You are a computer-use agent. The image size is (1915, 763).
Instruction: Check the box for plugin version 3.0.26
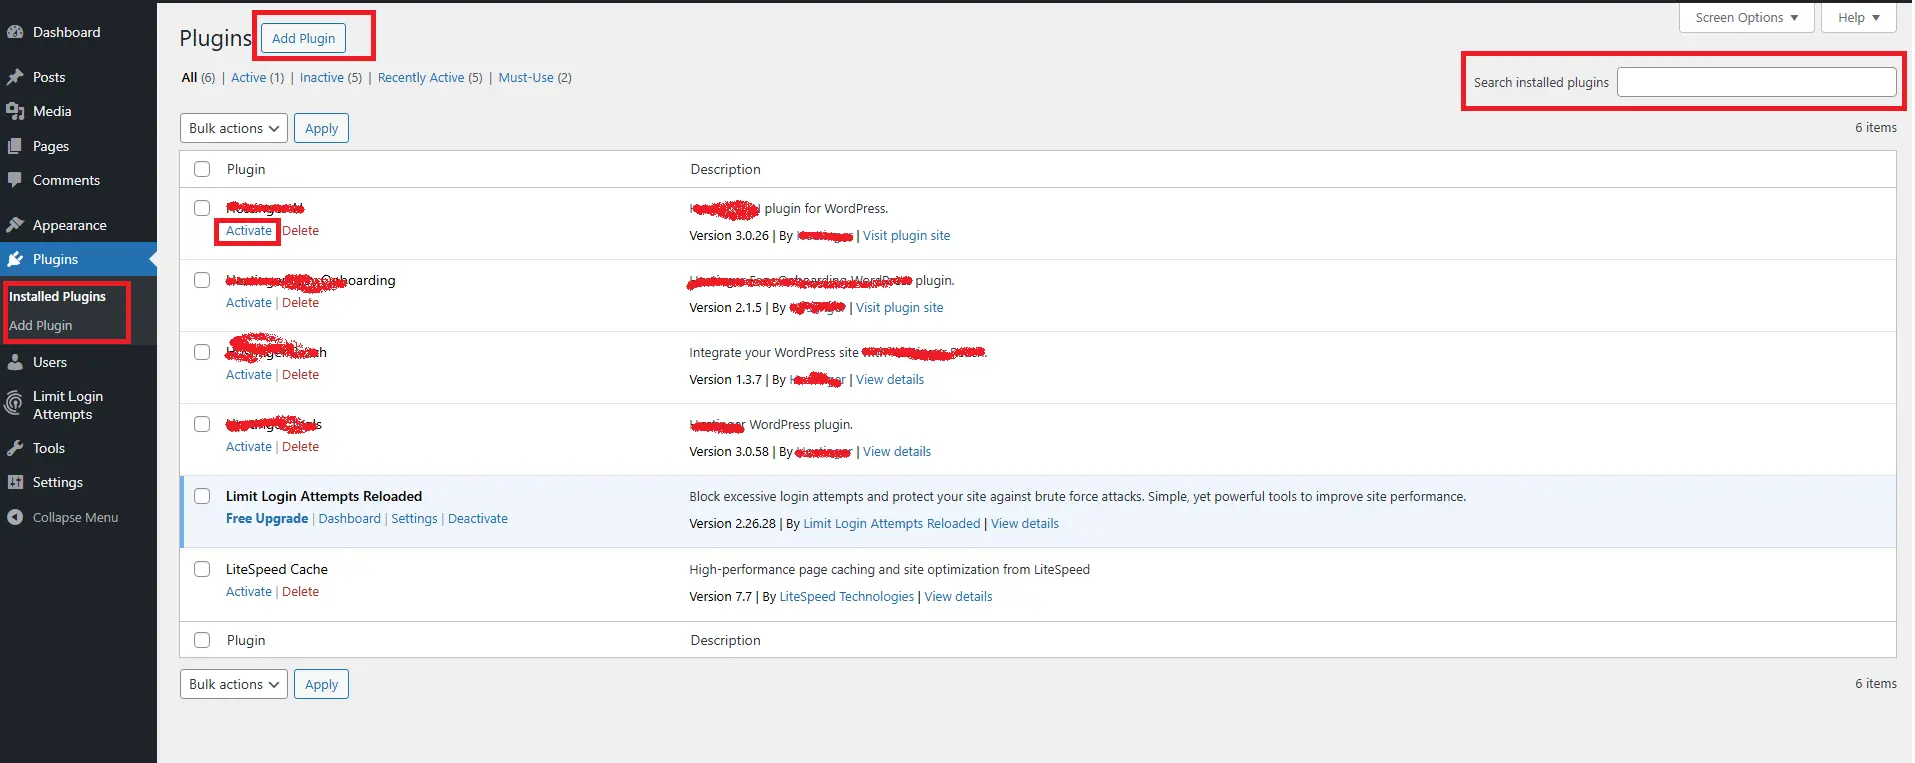(202, 208)
